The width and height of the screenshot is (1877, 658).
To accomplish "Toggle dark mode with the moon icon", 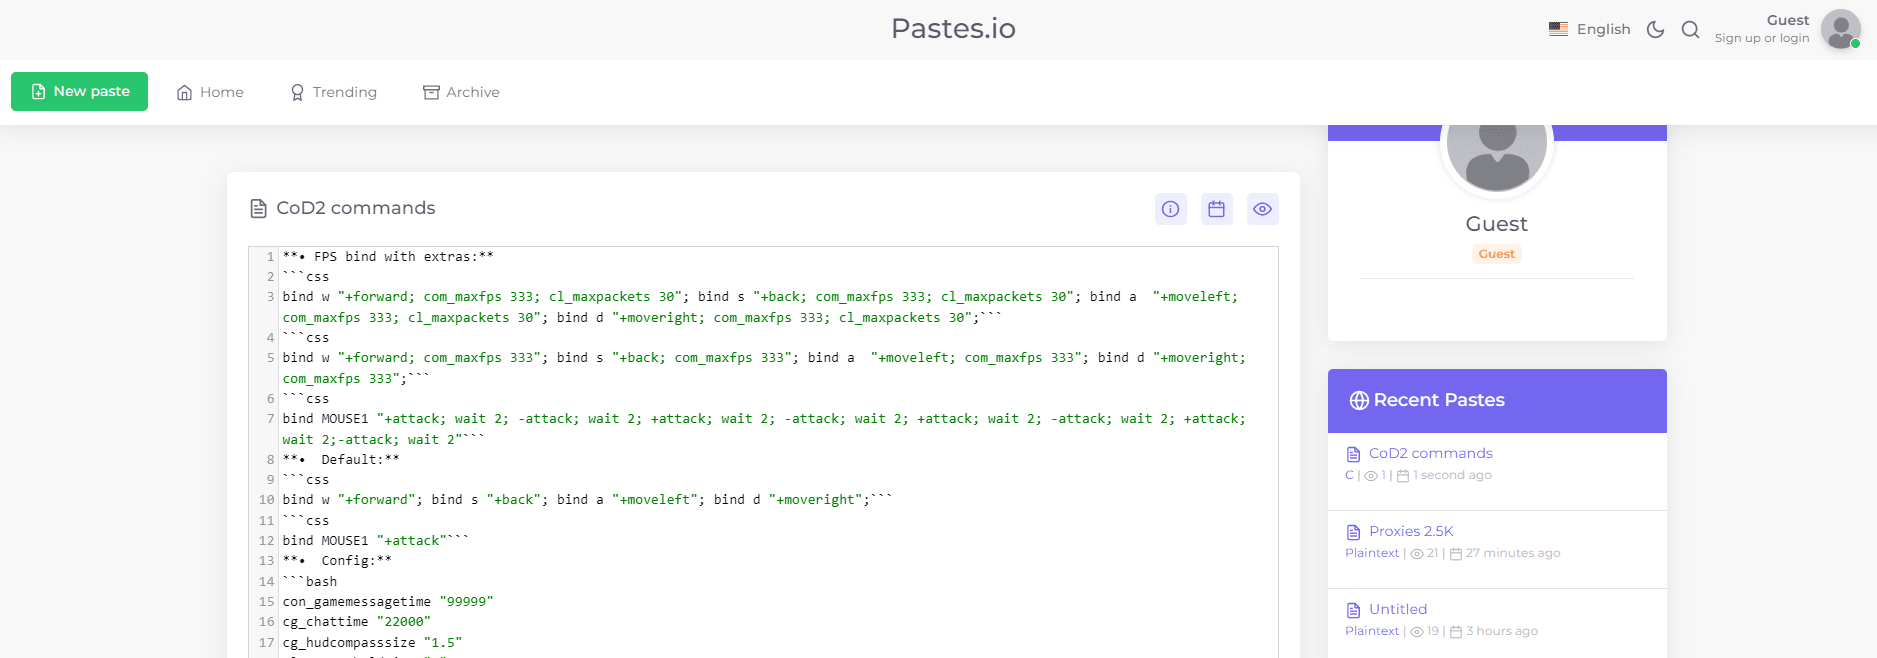I will 1655,30.
